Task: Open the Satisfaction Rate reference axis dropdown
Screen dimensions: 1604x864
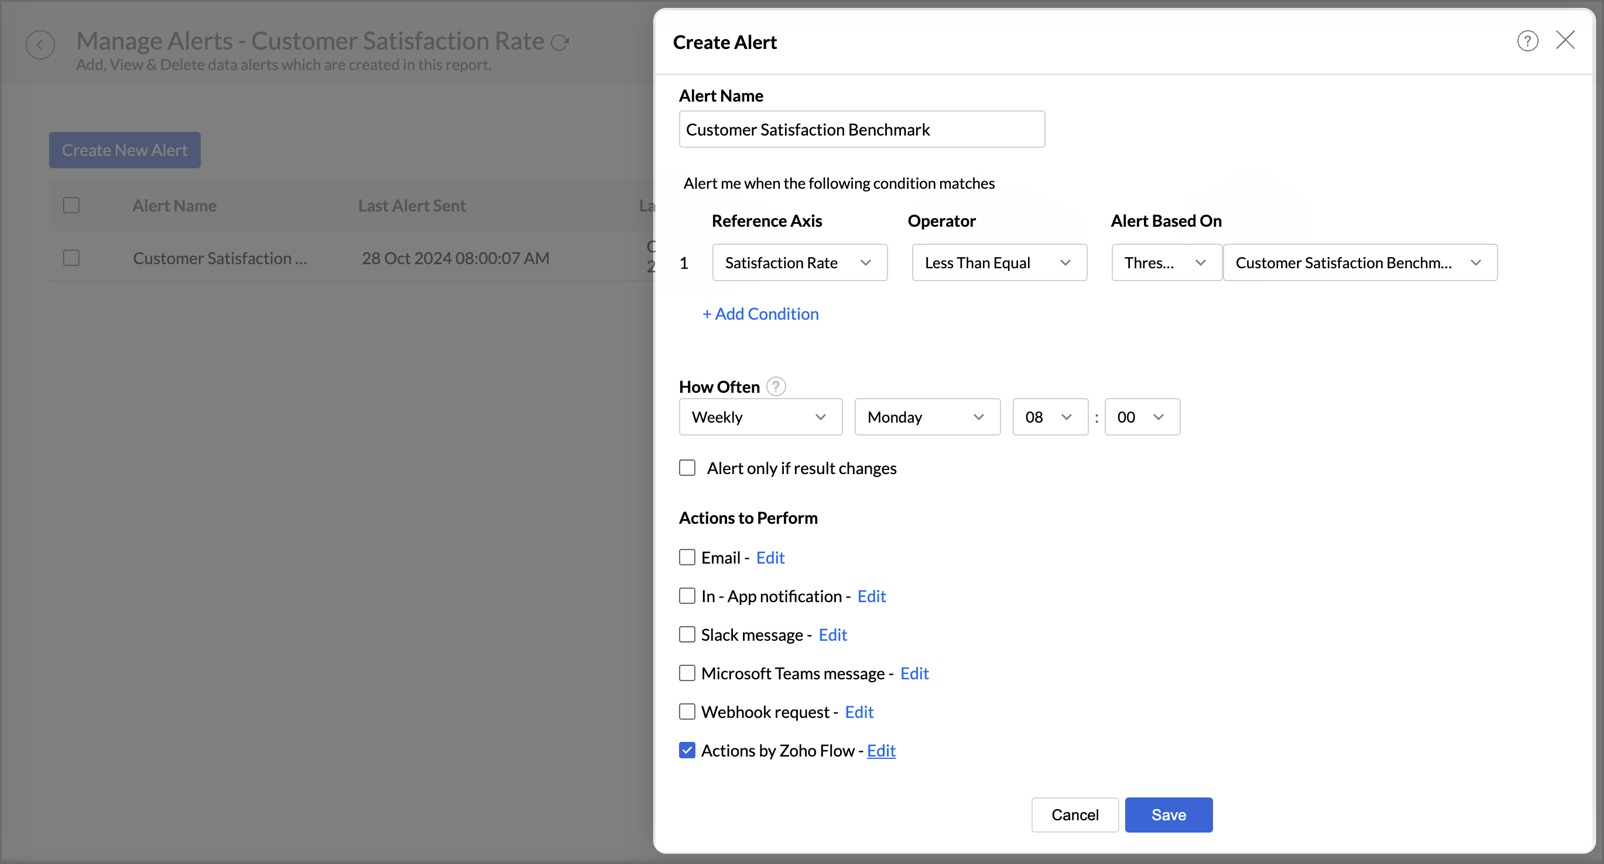Action: (x=799, y=263)
